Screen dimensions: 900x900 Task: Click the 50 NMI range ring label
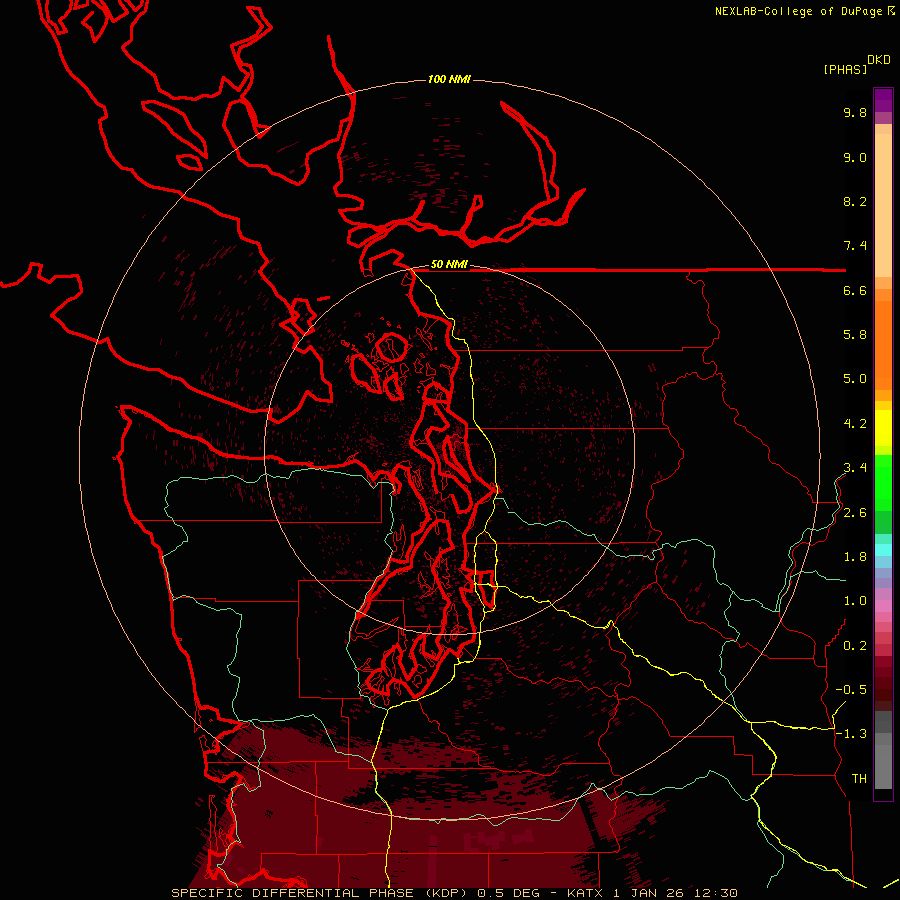(x=449, y=265)
